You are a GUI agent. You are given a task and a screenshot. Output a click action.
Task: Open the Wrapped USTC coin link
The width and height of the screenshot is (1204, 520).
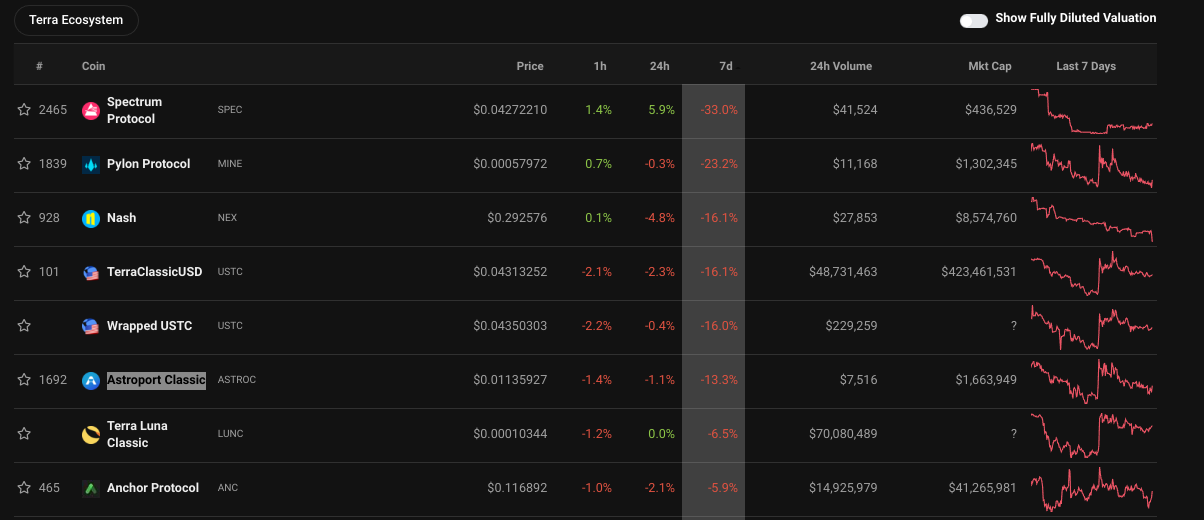click(149, 326)
